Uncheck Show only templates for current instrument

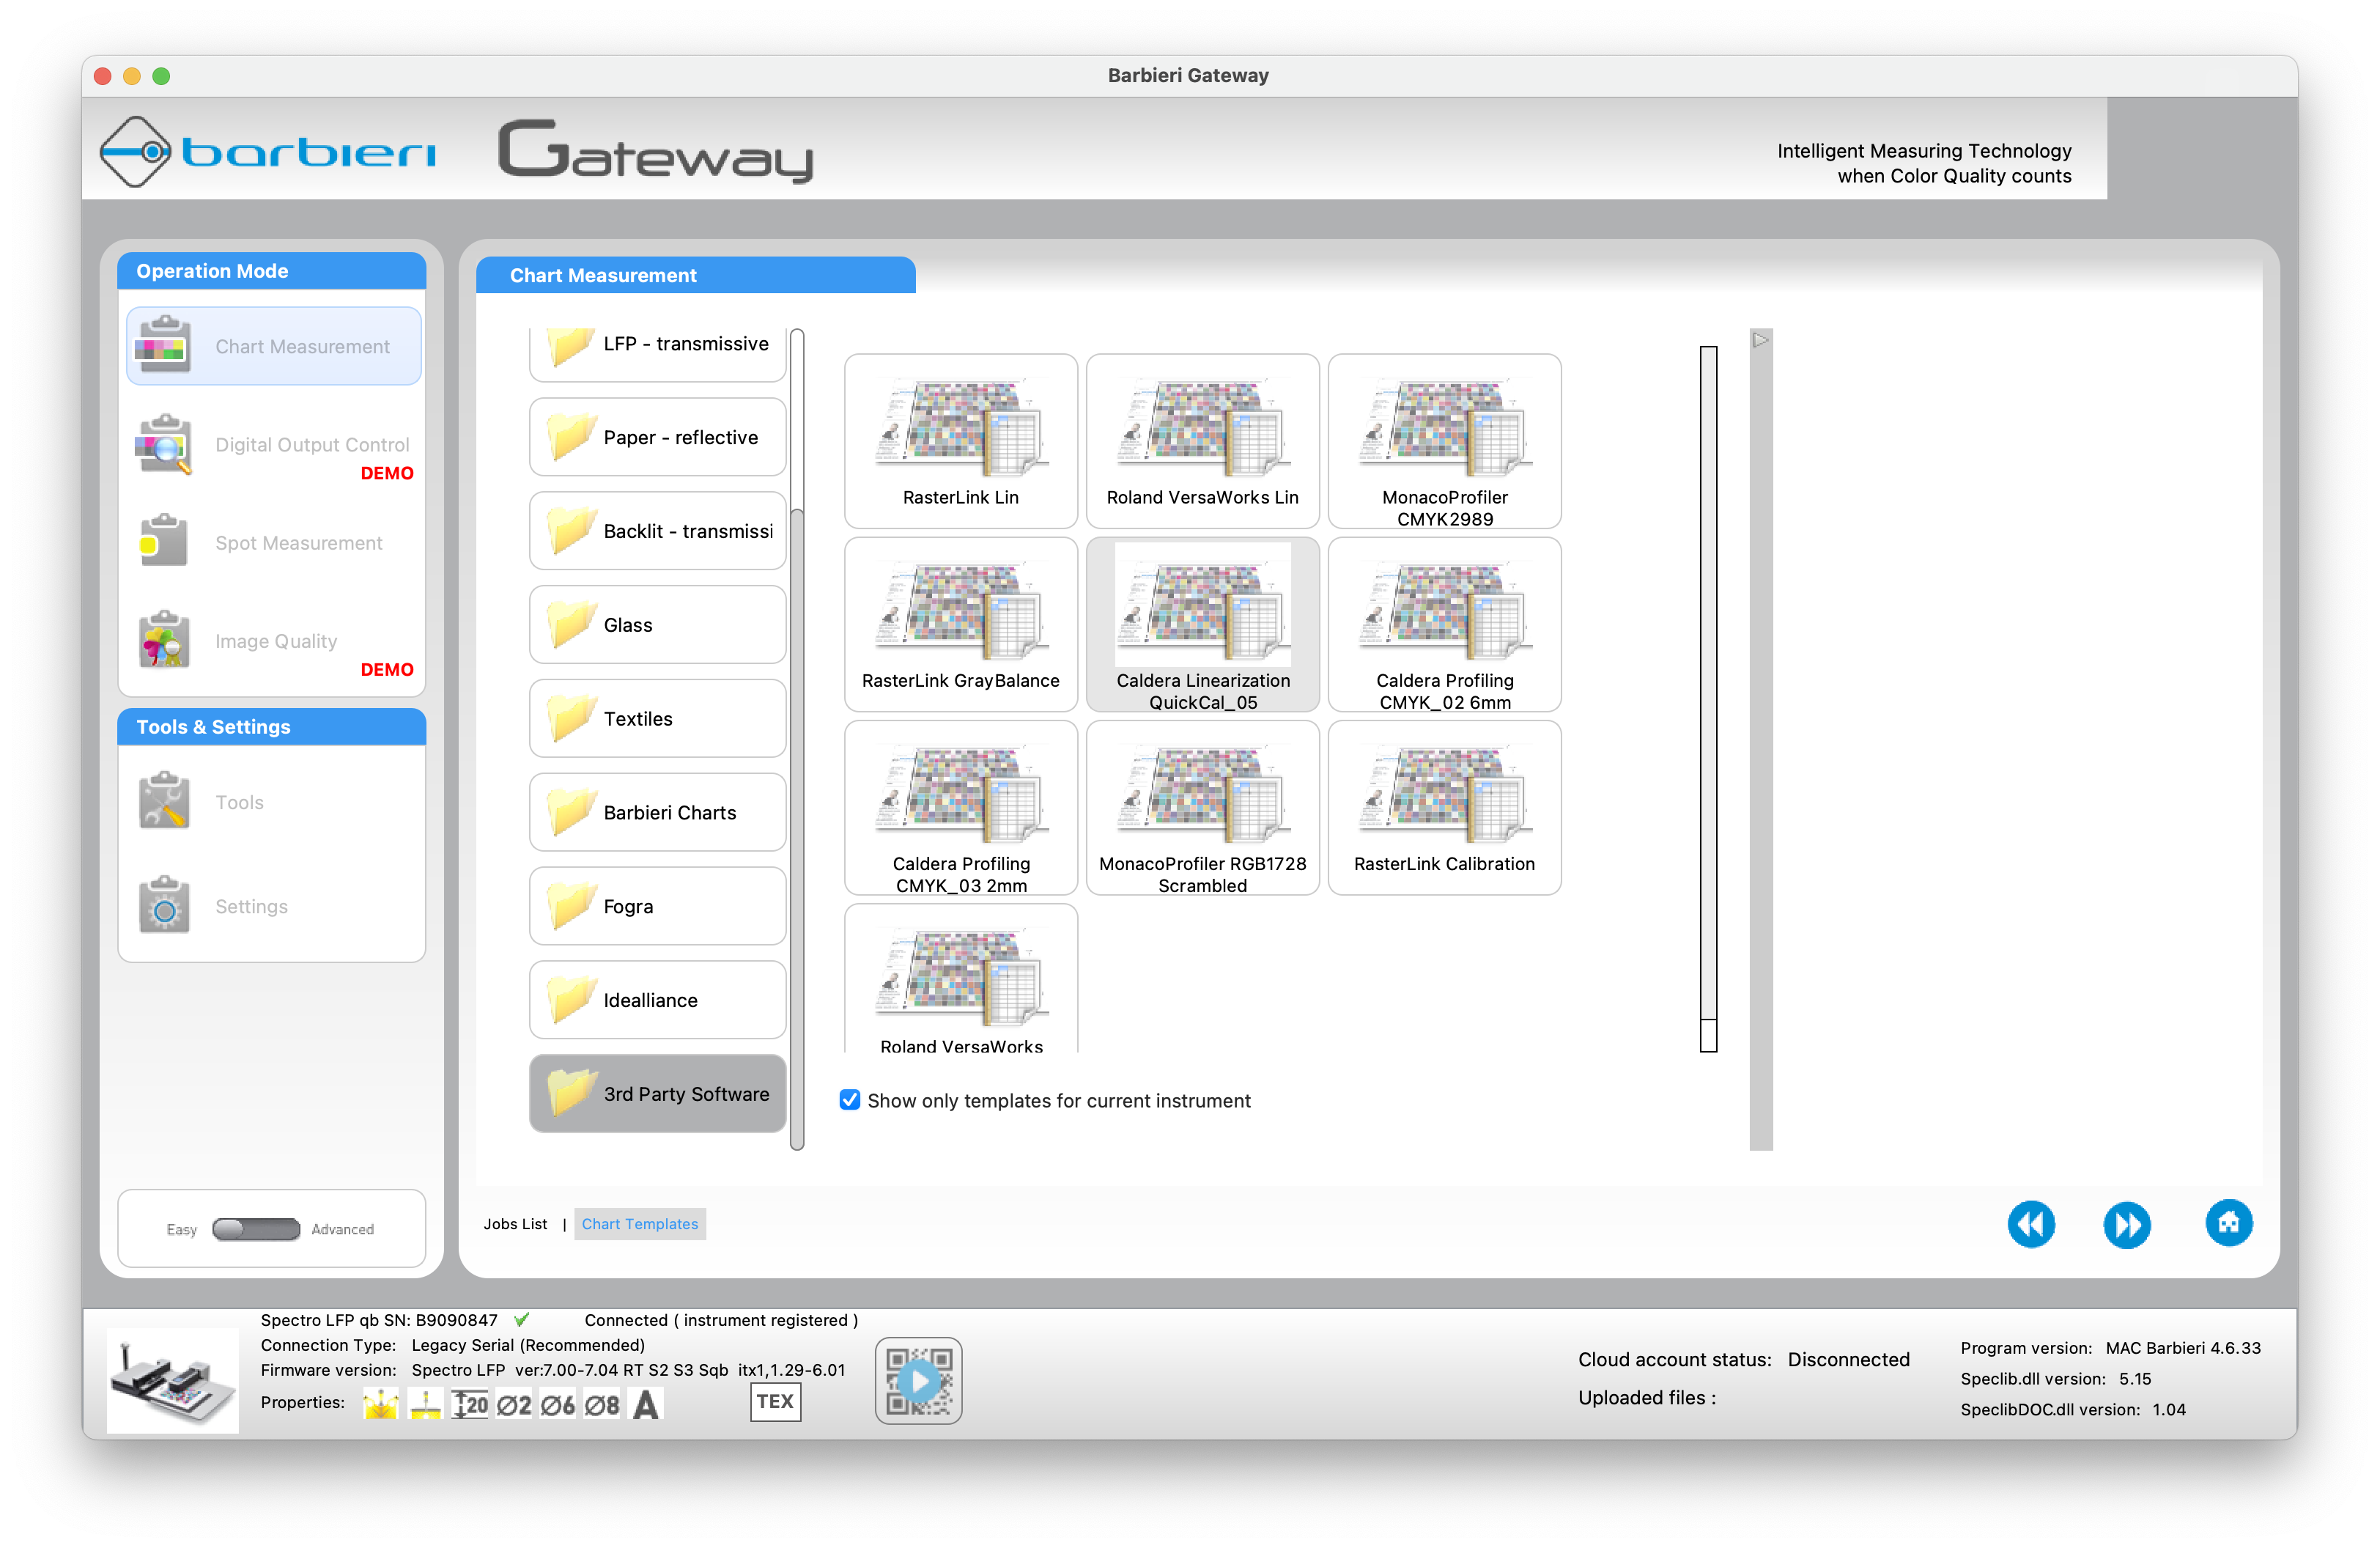point(850,1100)
